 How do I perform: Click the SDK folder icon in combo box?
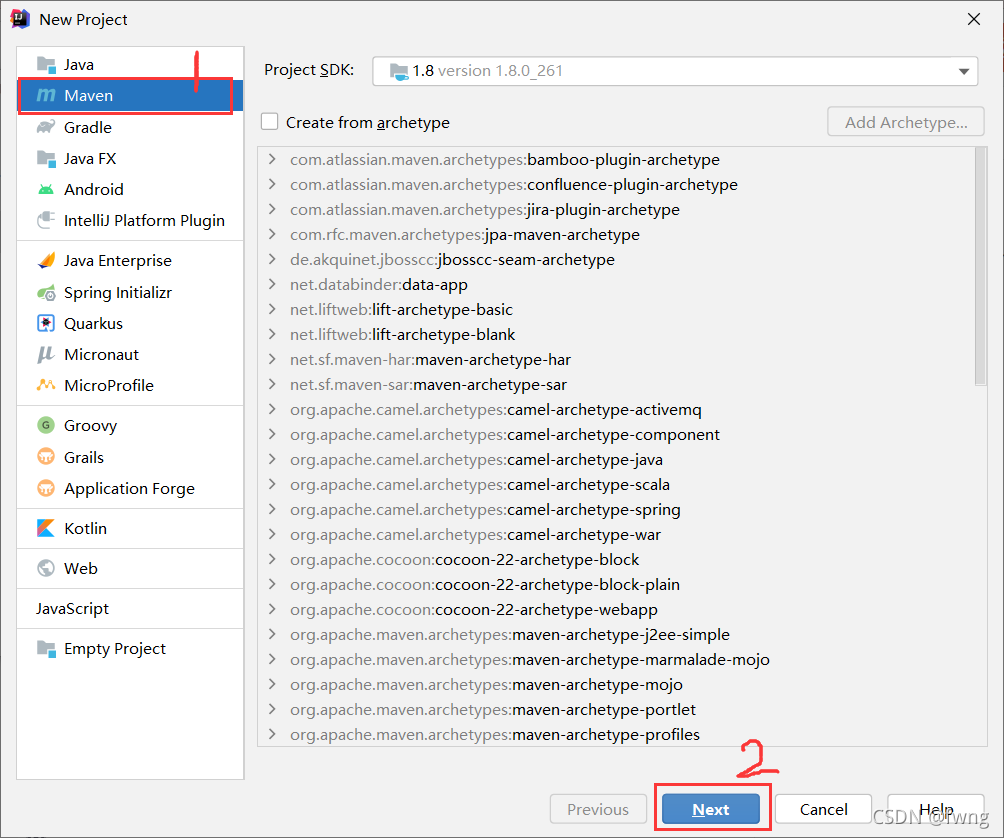tap(399, 71)
